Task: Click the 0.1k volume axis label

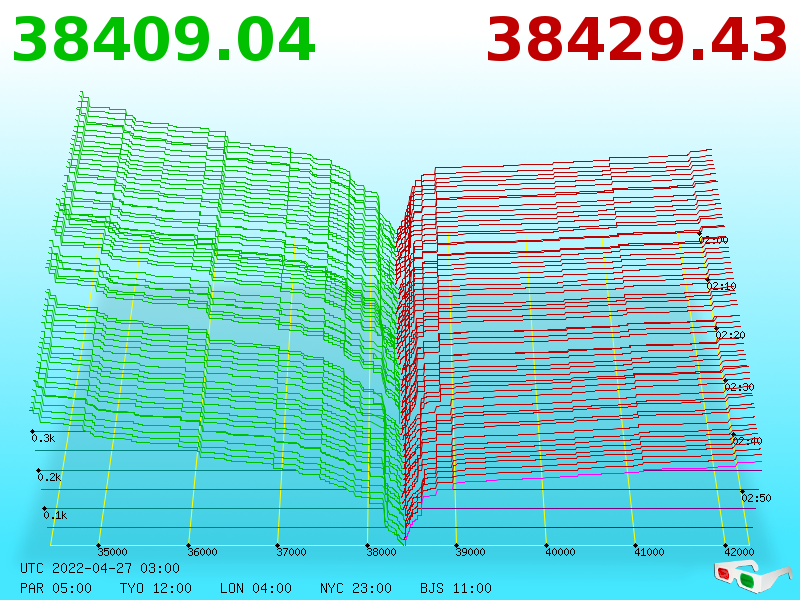Action: (56, 515)
